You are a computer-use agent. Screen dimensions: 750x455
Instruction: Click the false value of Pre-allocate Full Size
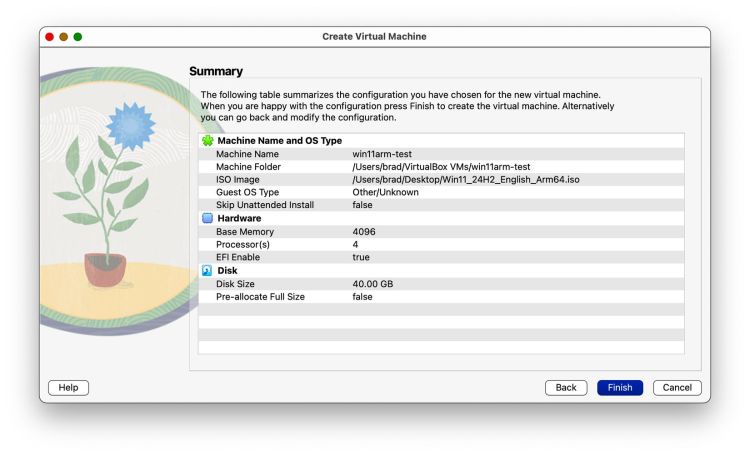coord(363,297)
